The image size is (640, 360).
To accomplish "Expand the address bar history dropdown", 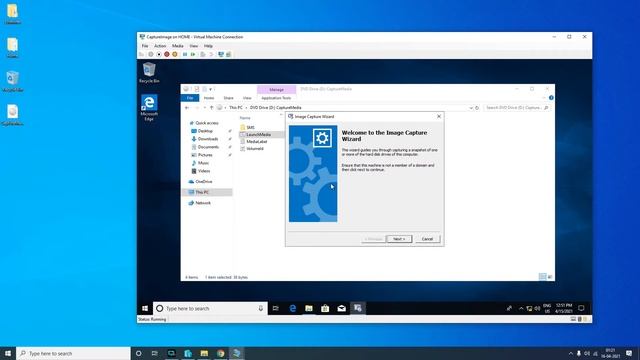I will tap(471, 108).
